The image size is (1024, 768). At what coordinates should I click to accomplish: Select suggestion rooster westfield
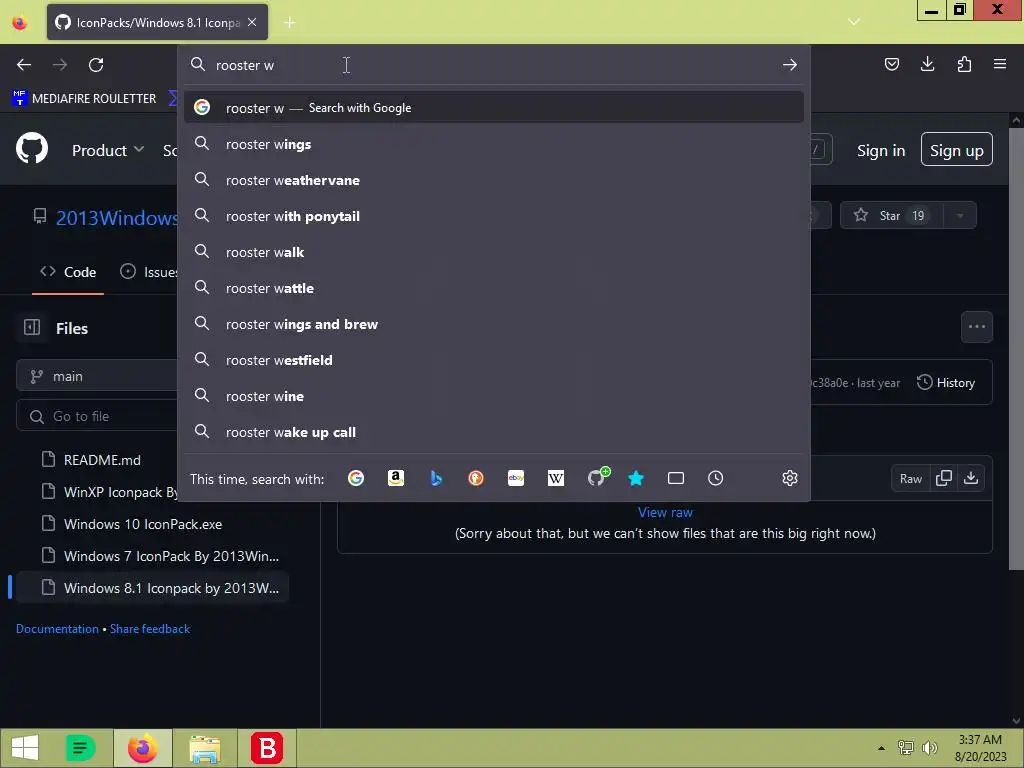click(x=493, y=360)
